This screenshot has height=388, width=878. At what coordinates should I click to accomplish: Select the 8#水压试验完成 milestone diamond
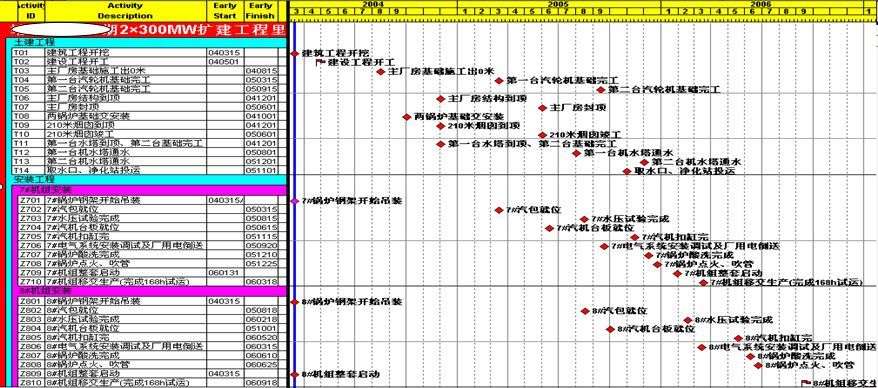coord(688,320)
